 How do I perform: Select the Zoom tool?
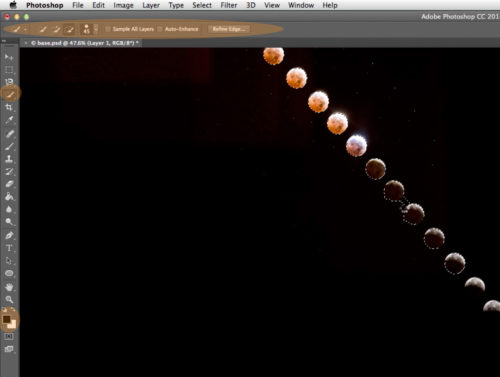pyautogui.click(x=9, y=299)
